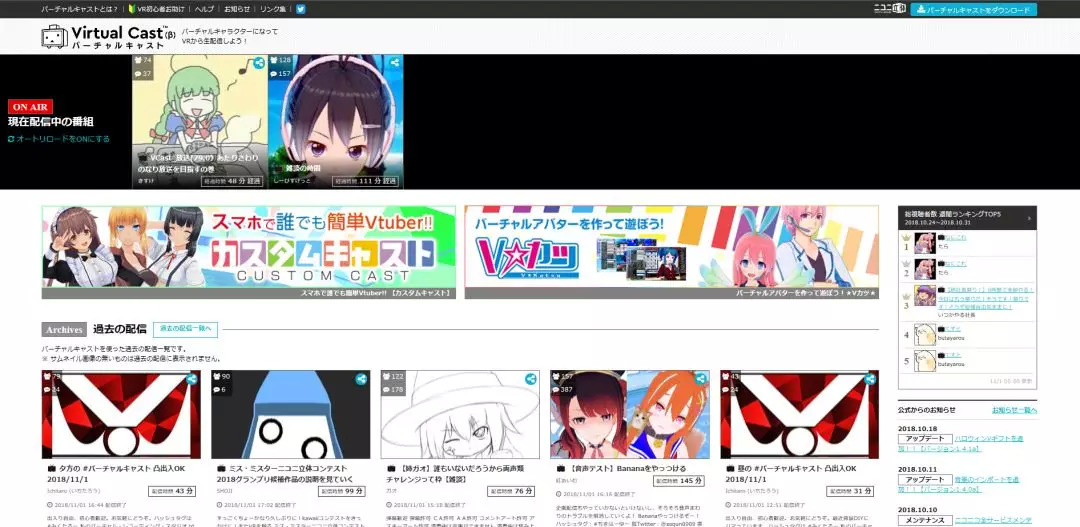Click the Archives gray label
The image size is (1080, 527).
(x=64, y=329)
